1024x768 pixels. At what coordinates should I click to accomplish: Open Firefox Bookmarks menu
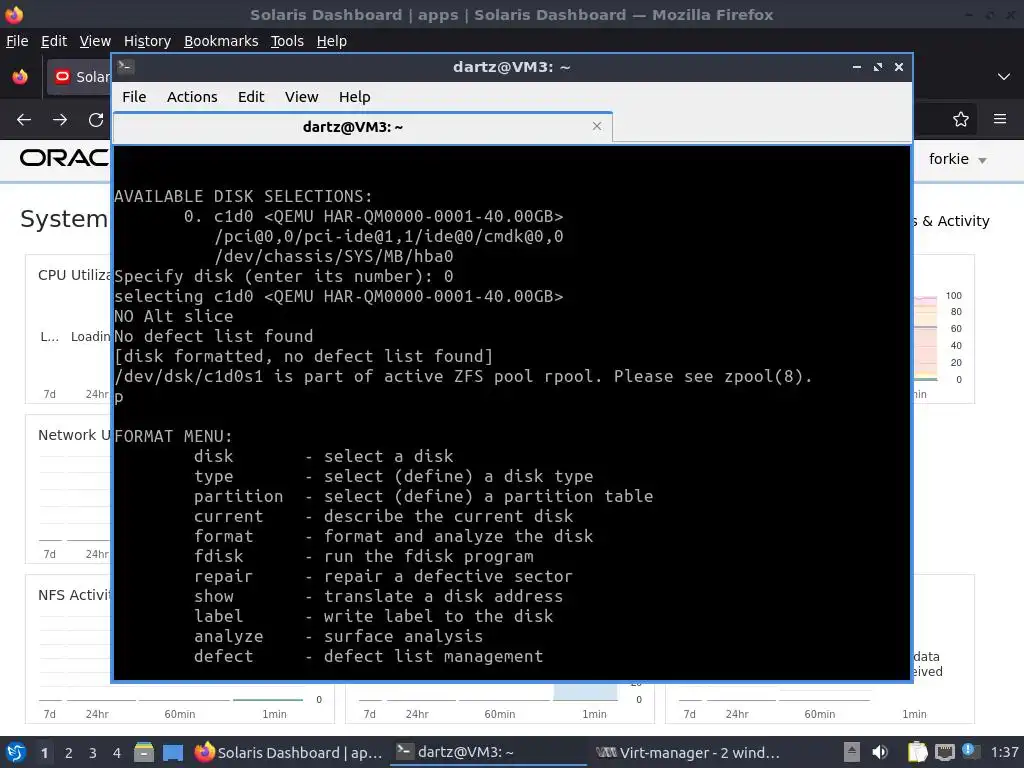tap(221, 41)
